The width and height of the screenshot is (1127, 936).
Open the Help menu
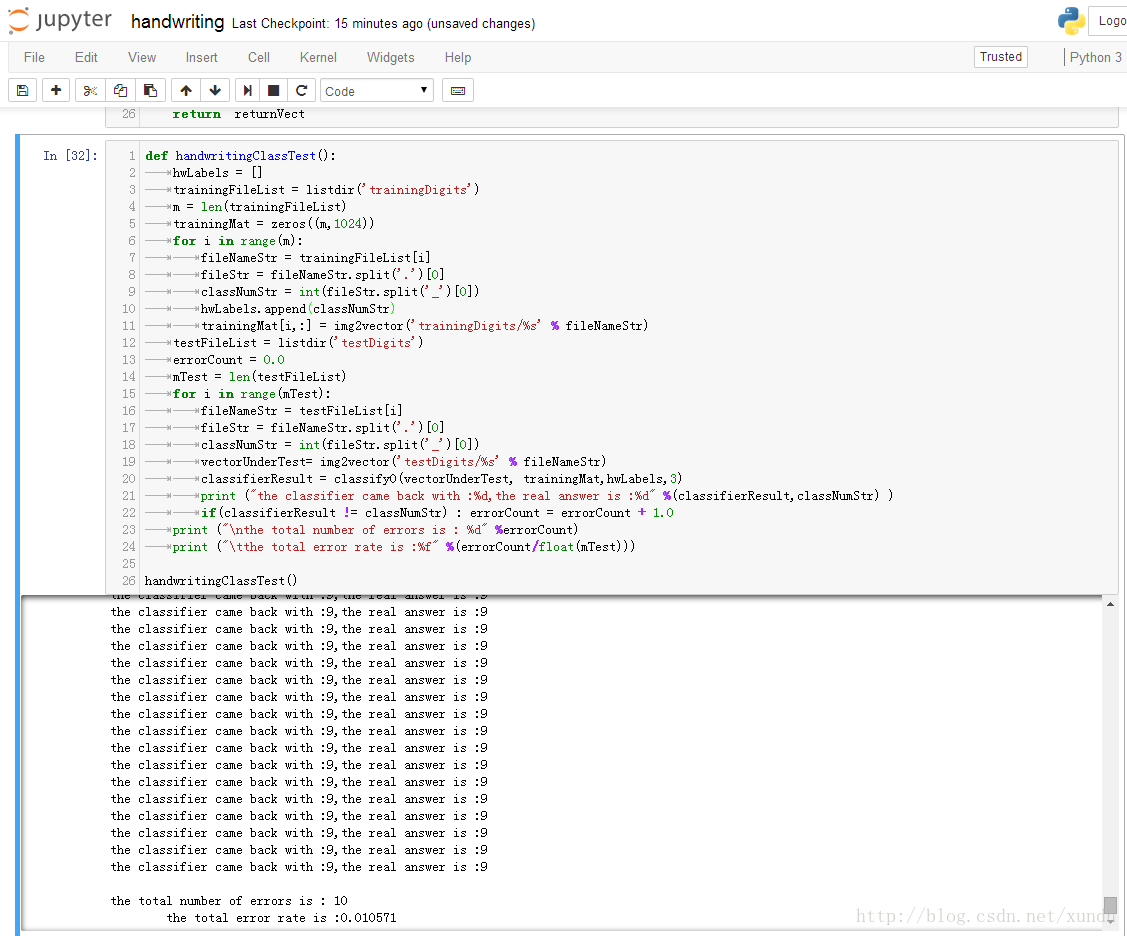[x=458, y=58]
